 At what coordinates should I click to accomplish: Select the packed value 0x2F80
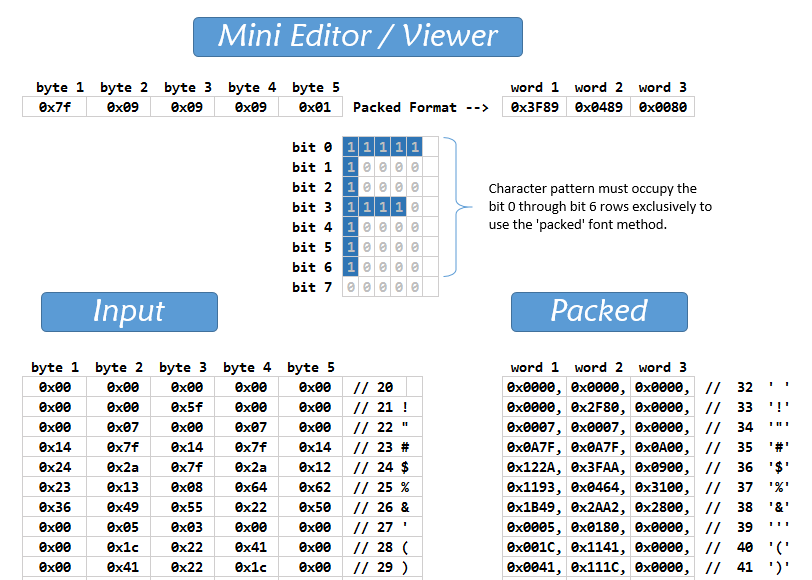[599, 407]
